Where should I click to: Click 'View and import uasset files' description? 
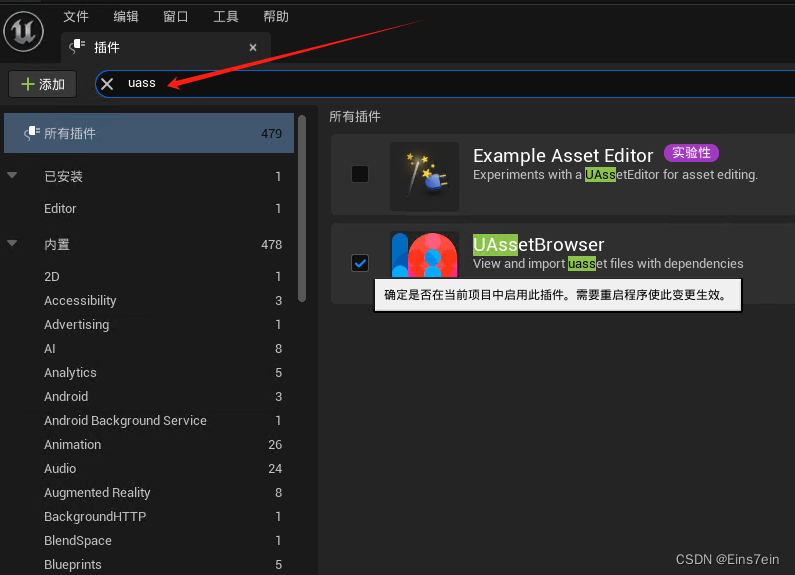[x=608, y=264]
